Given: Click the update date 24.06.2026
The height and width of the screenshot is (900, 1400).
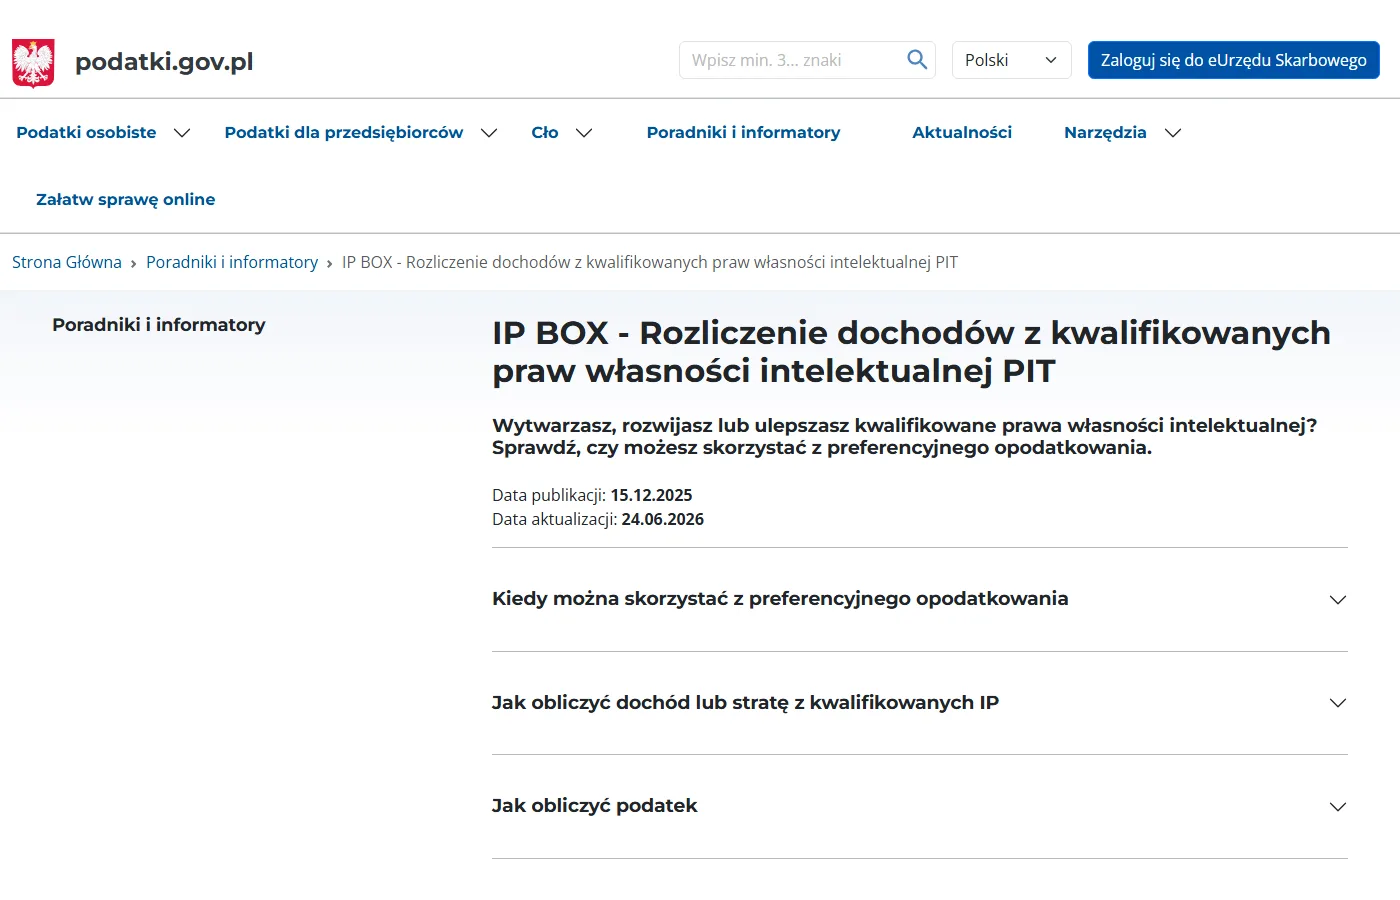Looking at the screenshot, I should [x=662, y=519].
